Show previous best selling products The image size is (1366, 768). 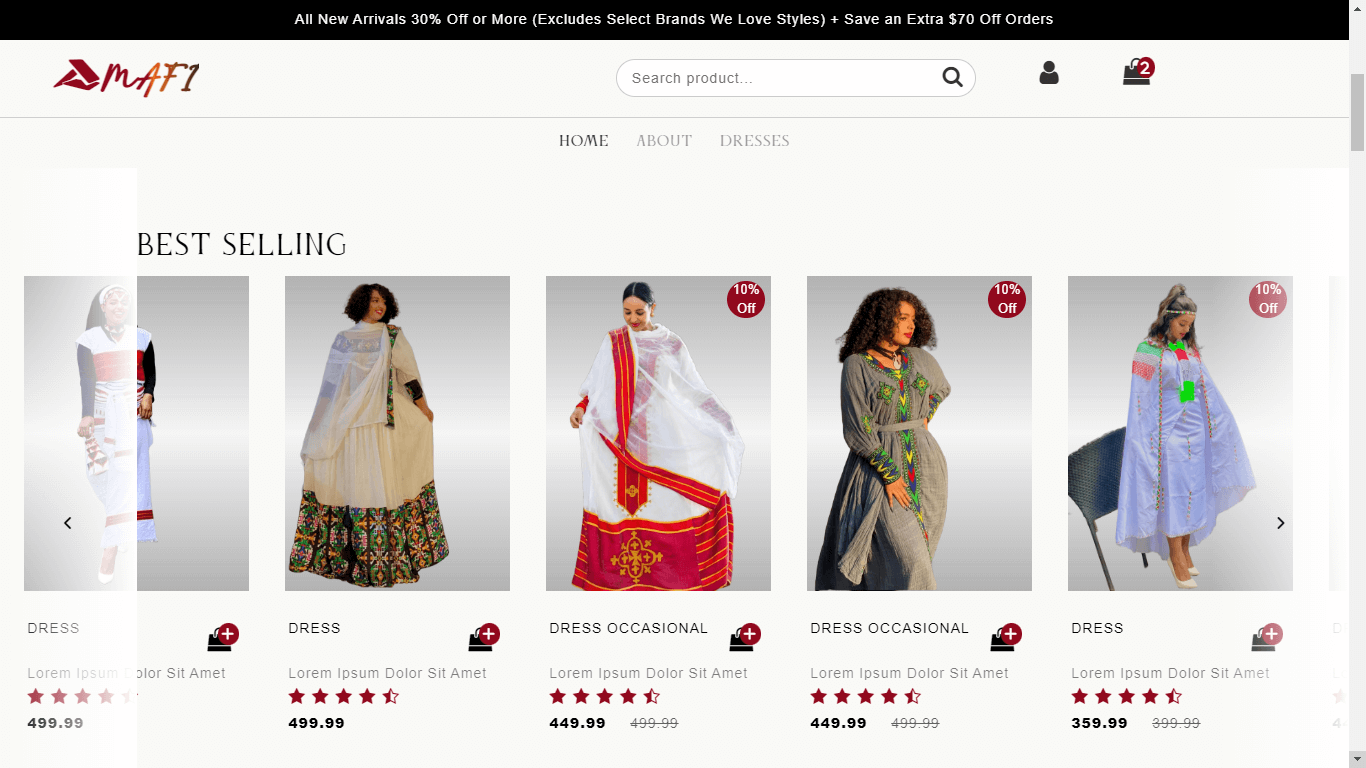(x=68, y=523)
